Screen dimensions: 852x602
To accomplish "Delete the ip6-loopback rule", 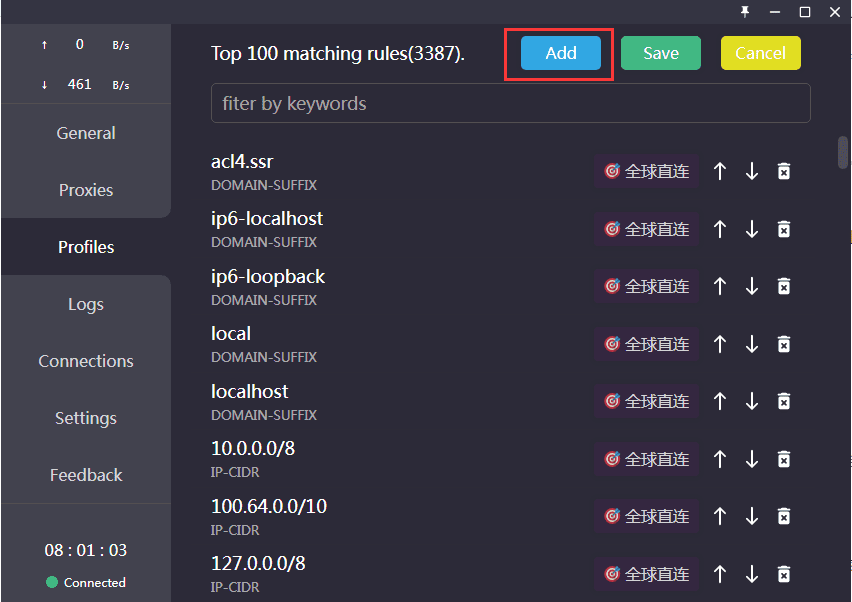I will (x=784, y=286).
